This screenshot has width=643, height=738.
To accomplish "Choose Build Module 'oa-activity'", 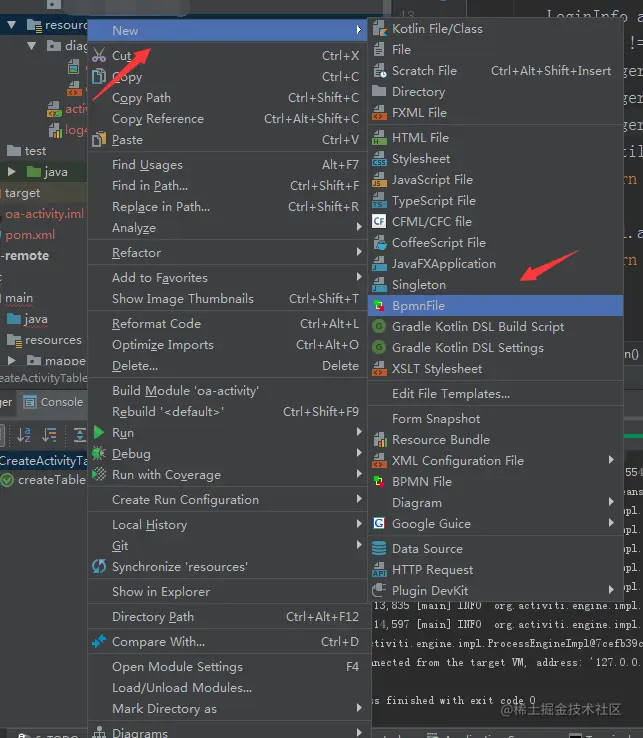I will coord(227,391).
